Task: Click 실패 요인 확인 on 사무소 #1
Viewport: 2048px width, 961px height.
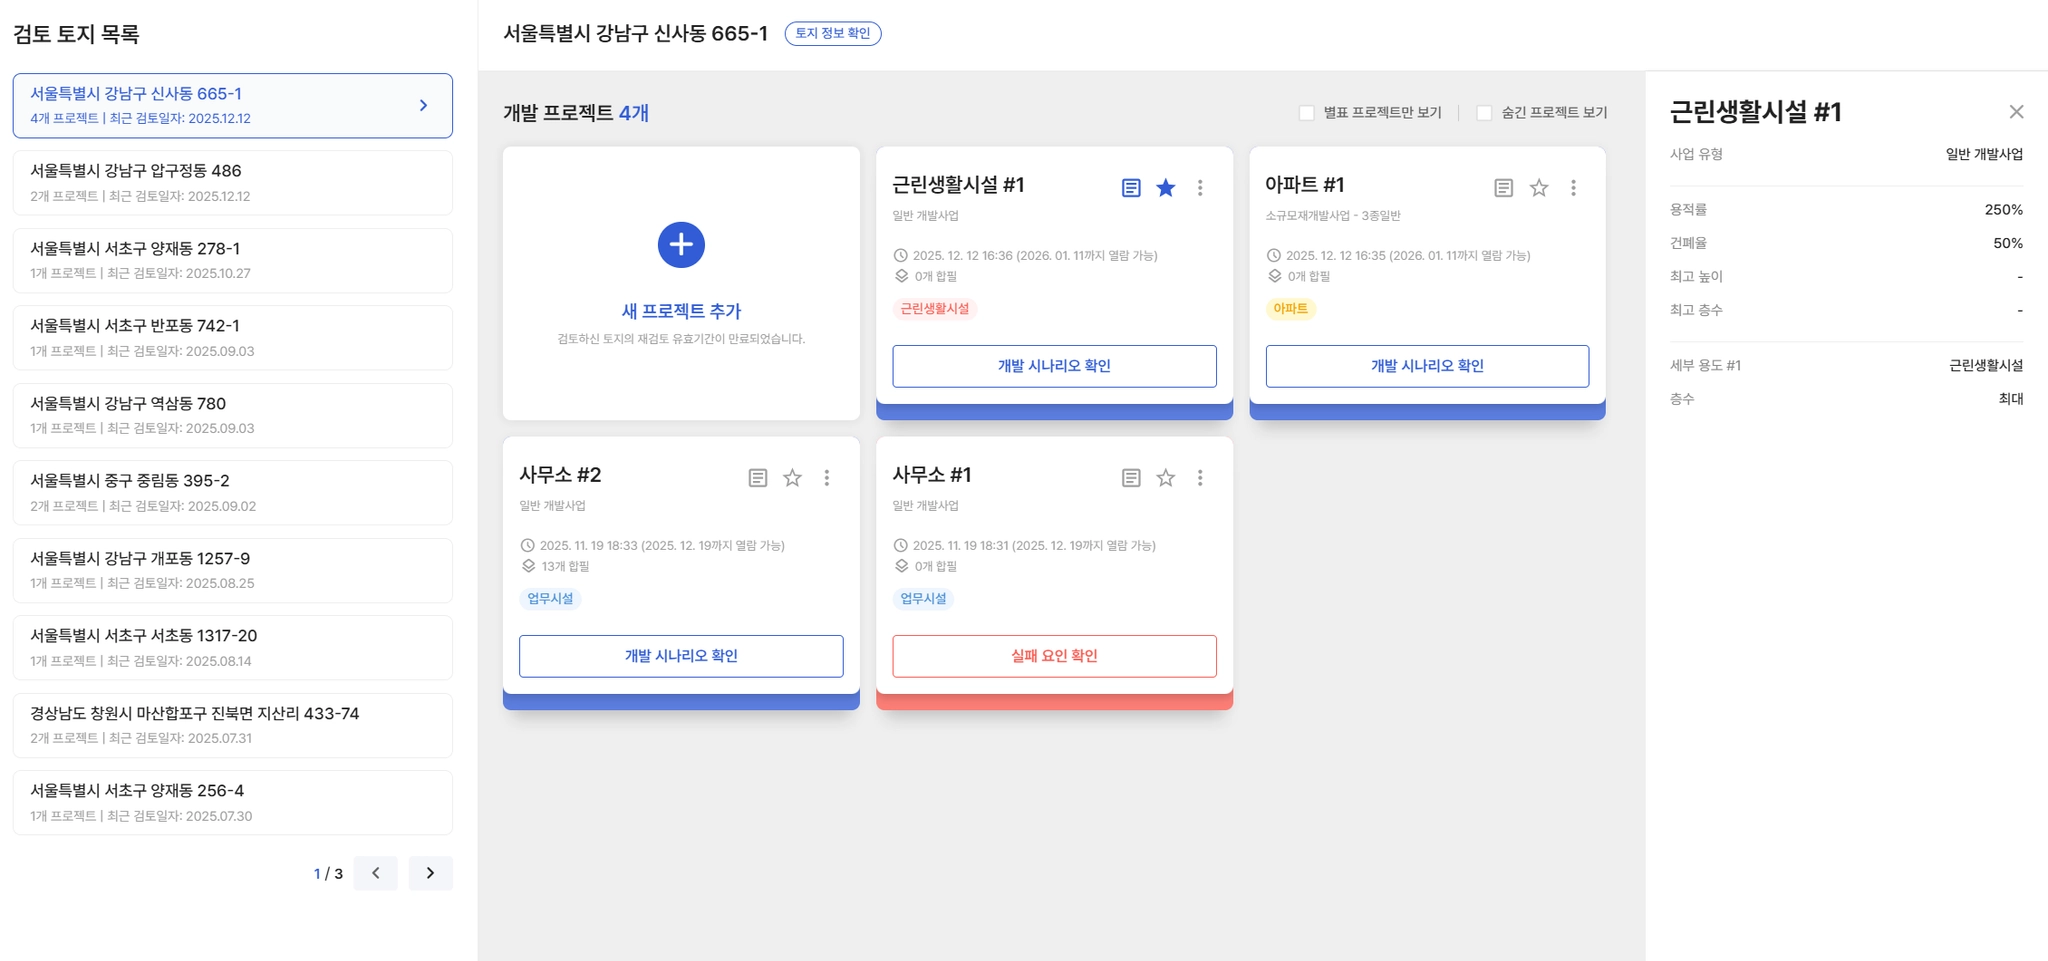Action: pyautogui.click(x=1054, y=656)
